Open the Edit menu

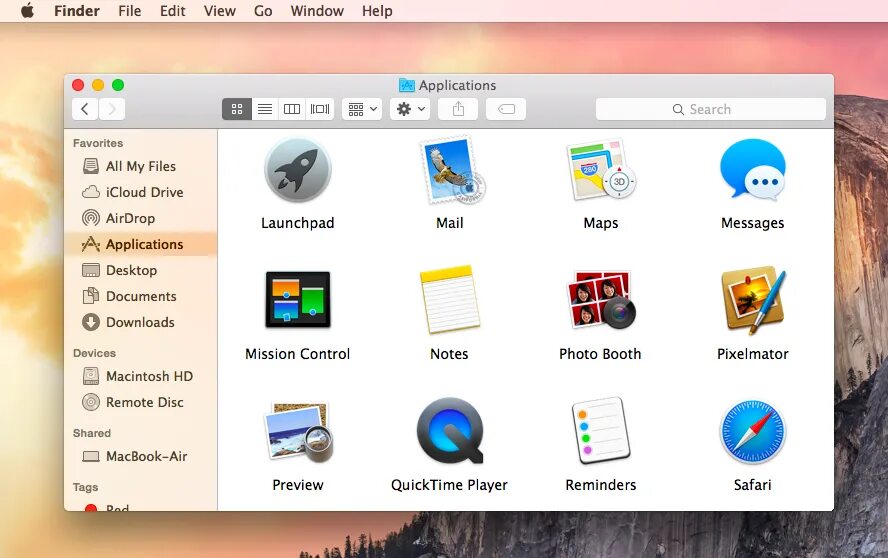(x=173, y=11)
